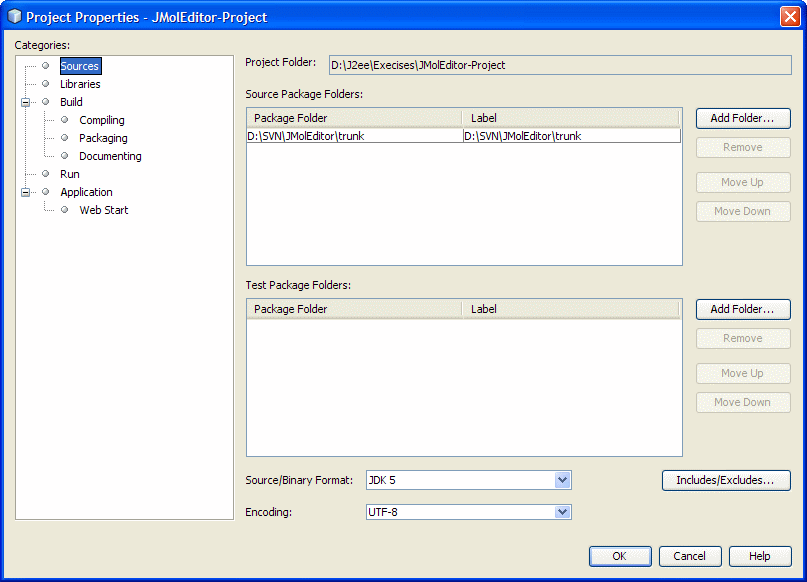The height and width of the screenshot is (582, 807).
Task: Select the Build category node
Action: 71,102
